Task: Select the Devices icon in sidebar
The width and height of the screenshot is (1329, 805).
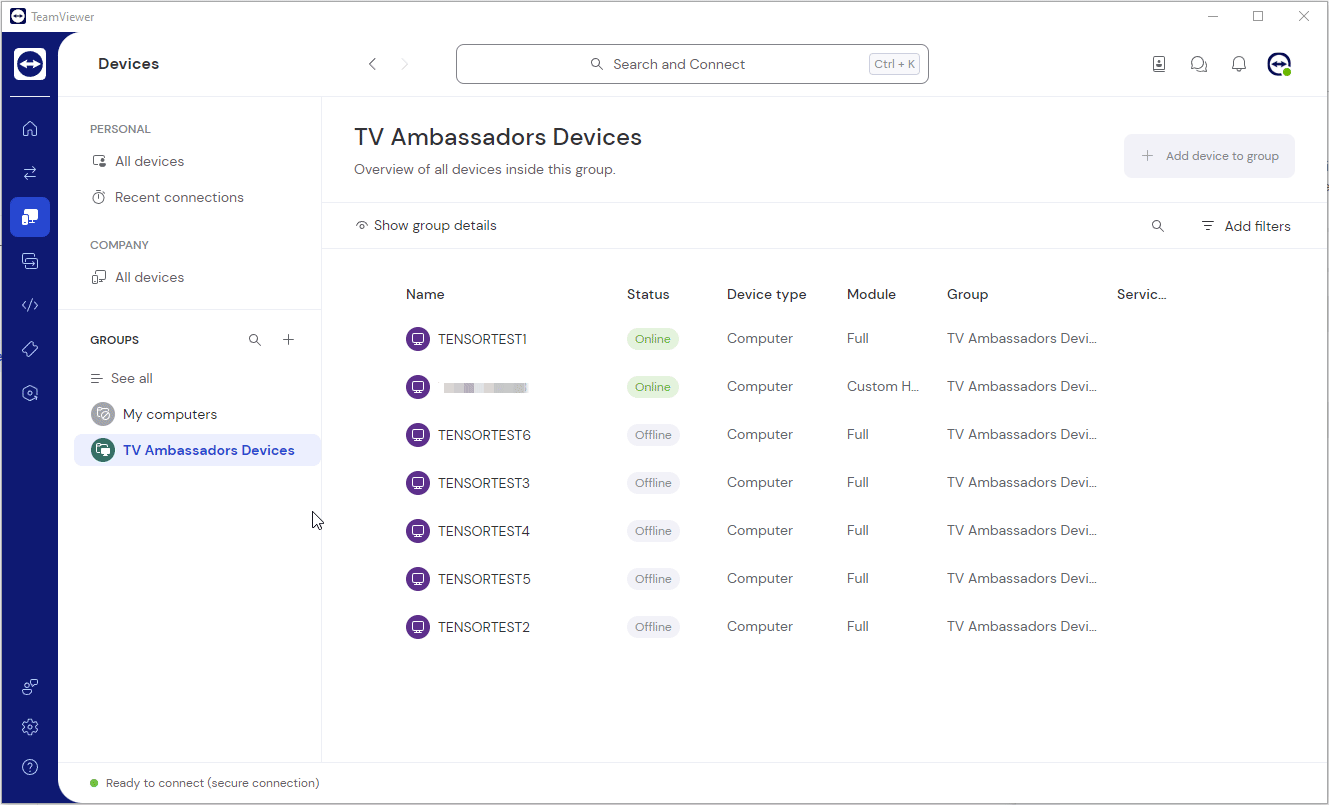Action: tap(30, 217)
